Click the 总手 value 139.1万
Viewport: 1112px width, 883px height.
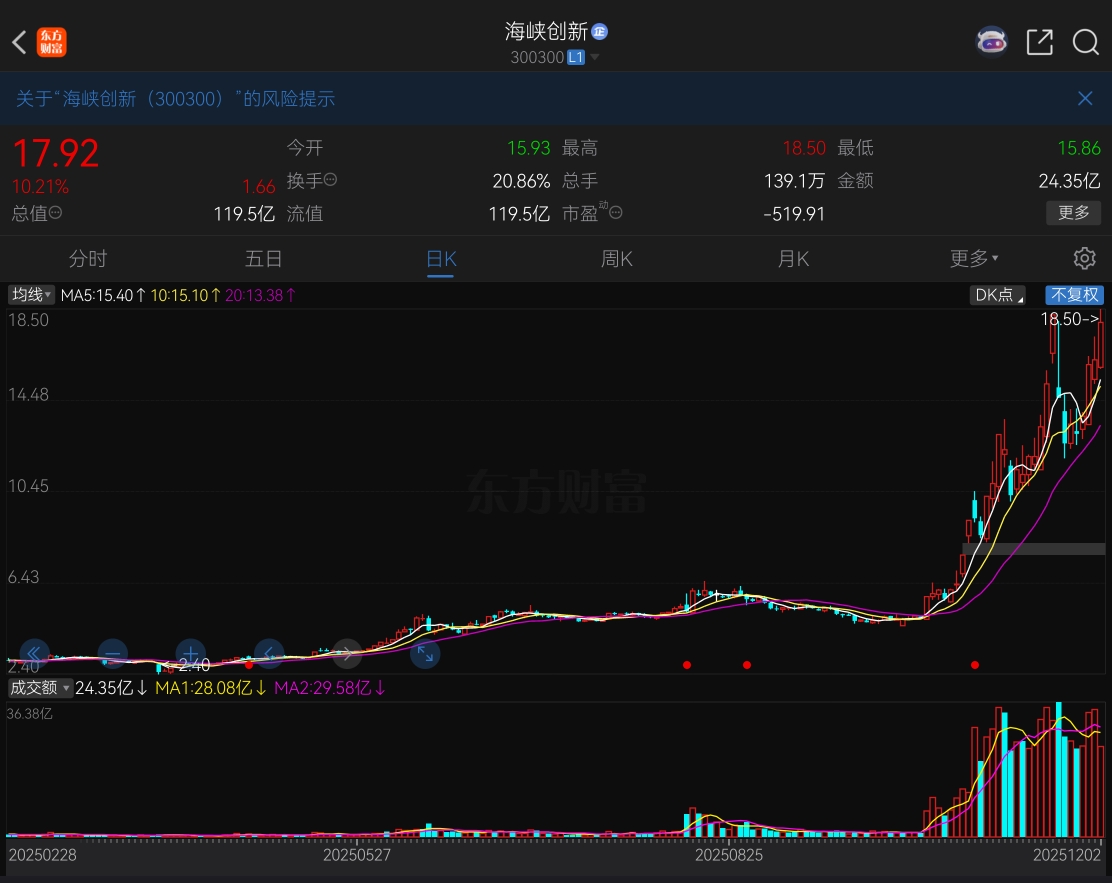[x=794, y=181]
